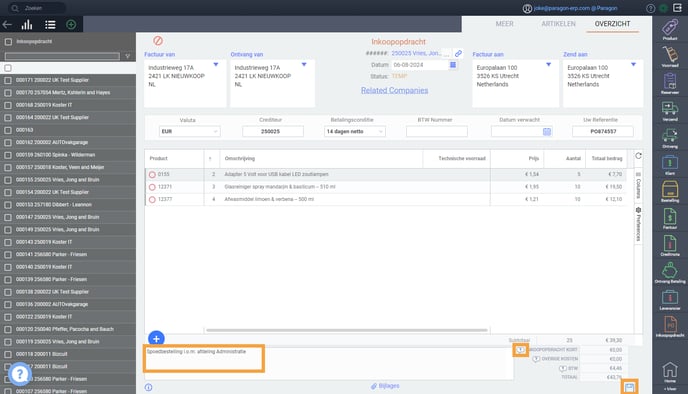
Task: Open the Datum calendar picker
Action: [453, 64]
